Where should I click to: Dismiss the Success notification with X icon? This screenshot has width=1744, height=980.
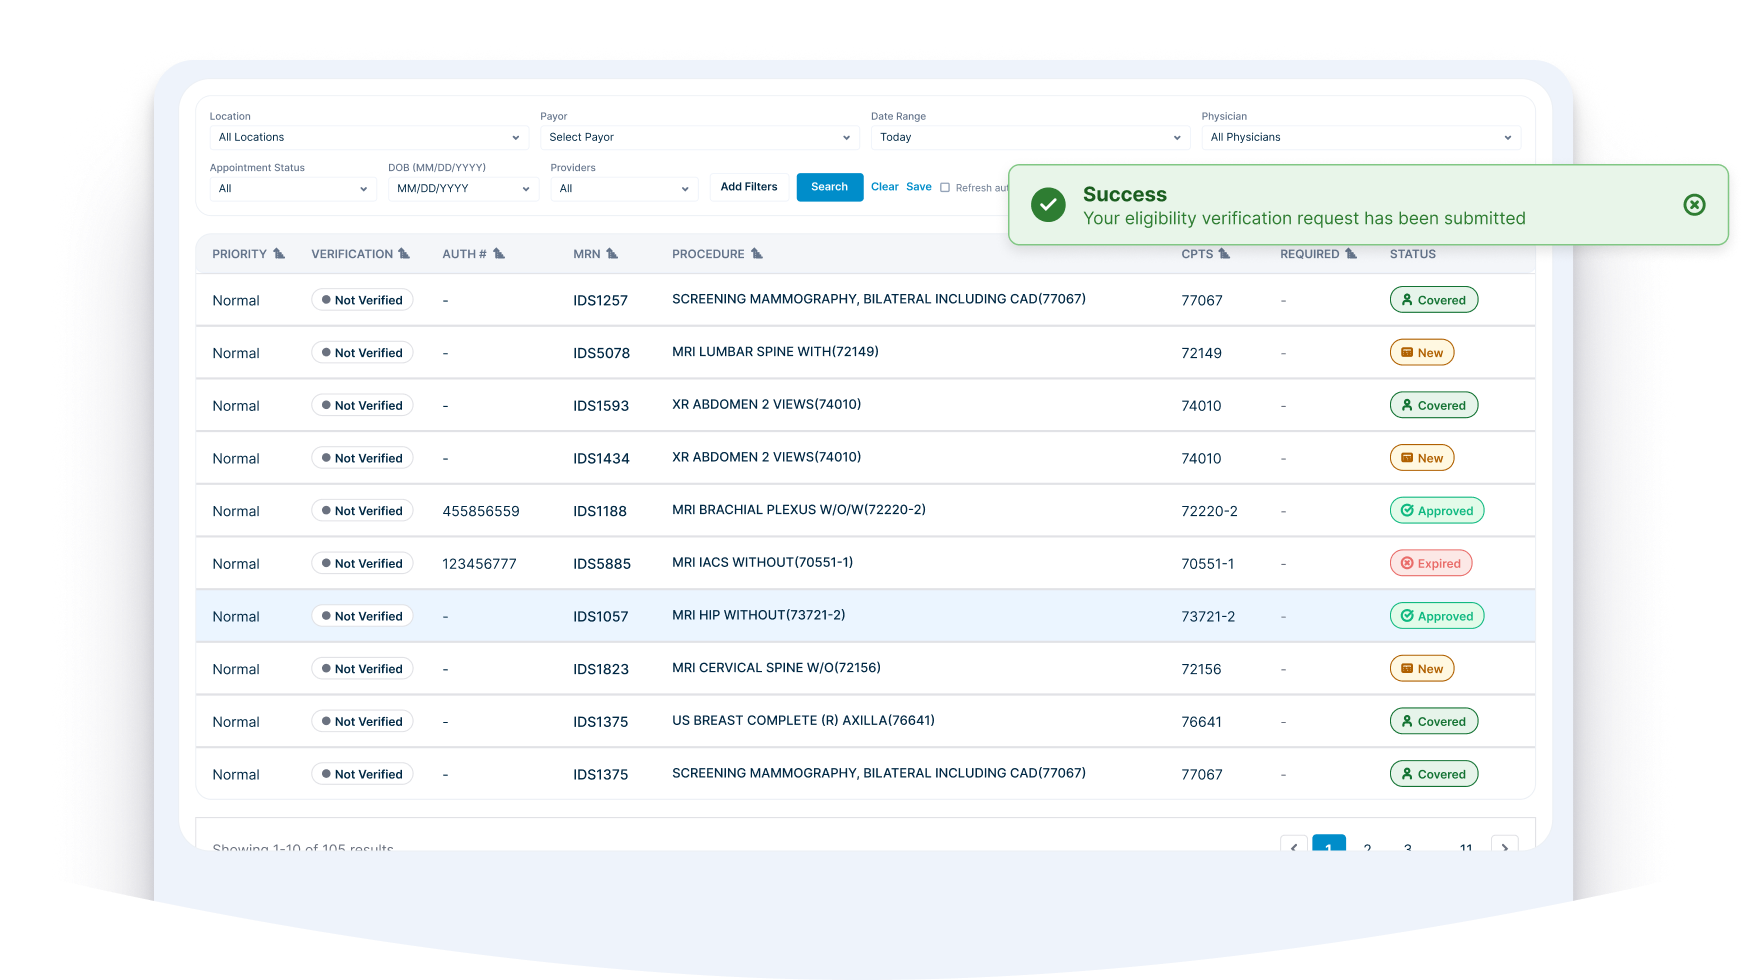click(1694, 205)
